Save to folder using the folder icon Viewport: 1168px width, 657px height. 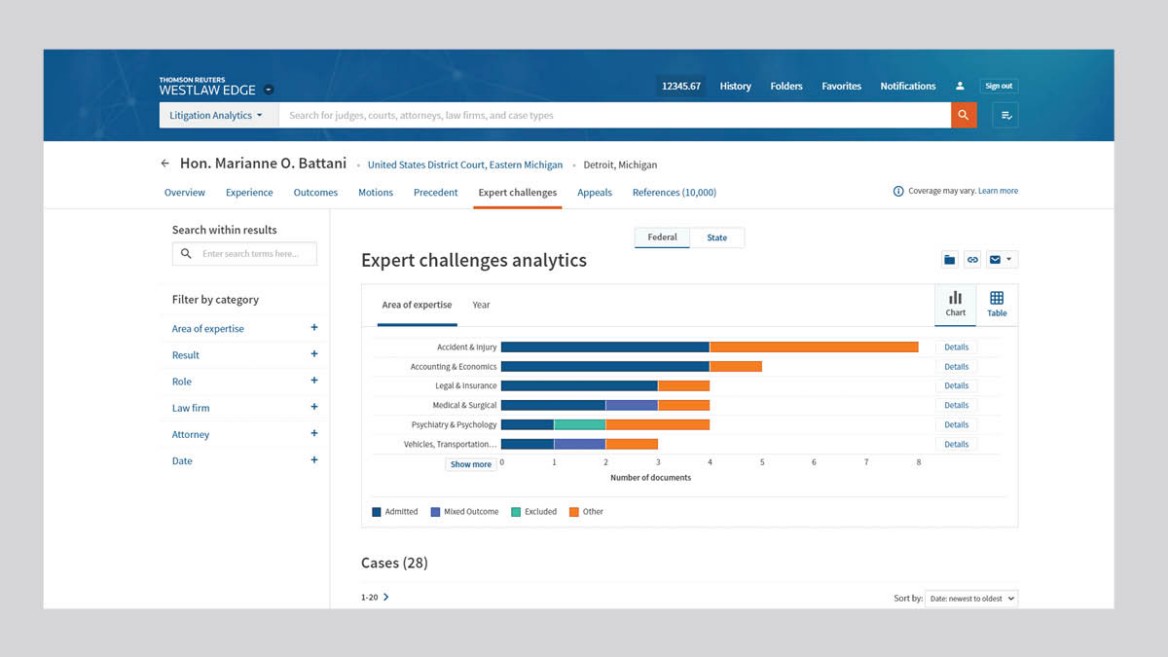click(x=949, y=260)
